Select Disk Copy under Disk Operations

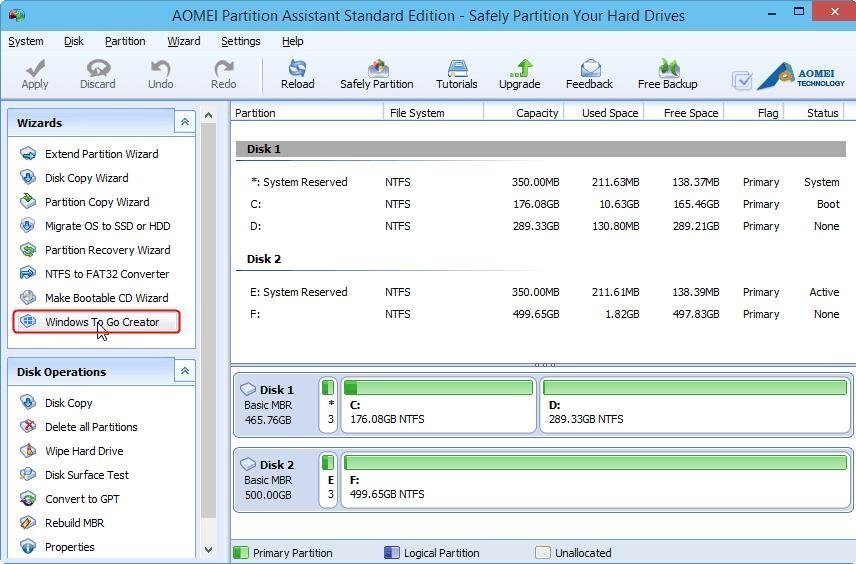coord(57,403)
